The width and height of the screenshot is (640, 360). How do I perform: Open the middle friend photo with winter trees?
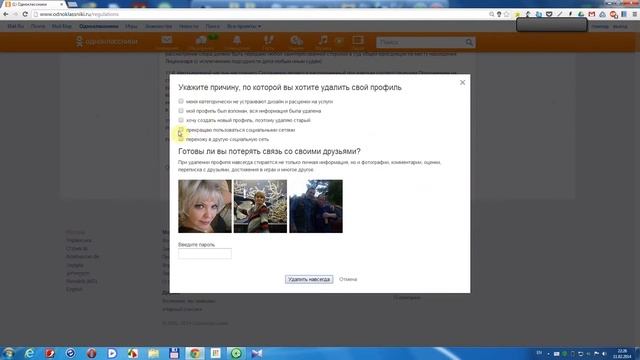pyautogui.click(x=260, y=206)
